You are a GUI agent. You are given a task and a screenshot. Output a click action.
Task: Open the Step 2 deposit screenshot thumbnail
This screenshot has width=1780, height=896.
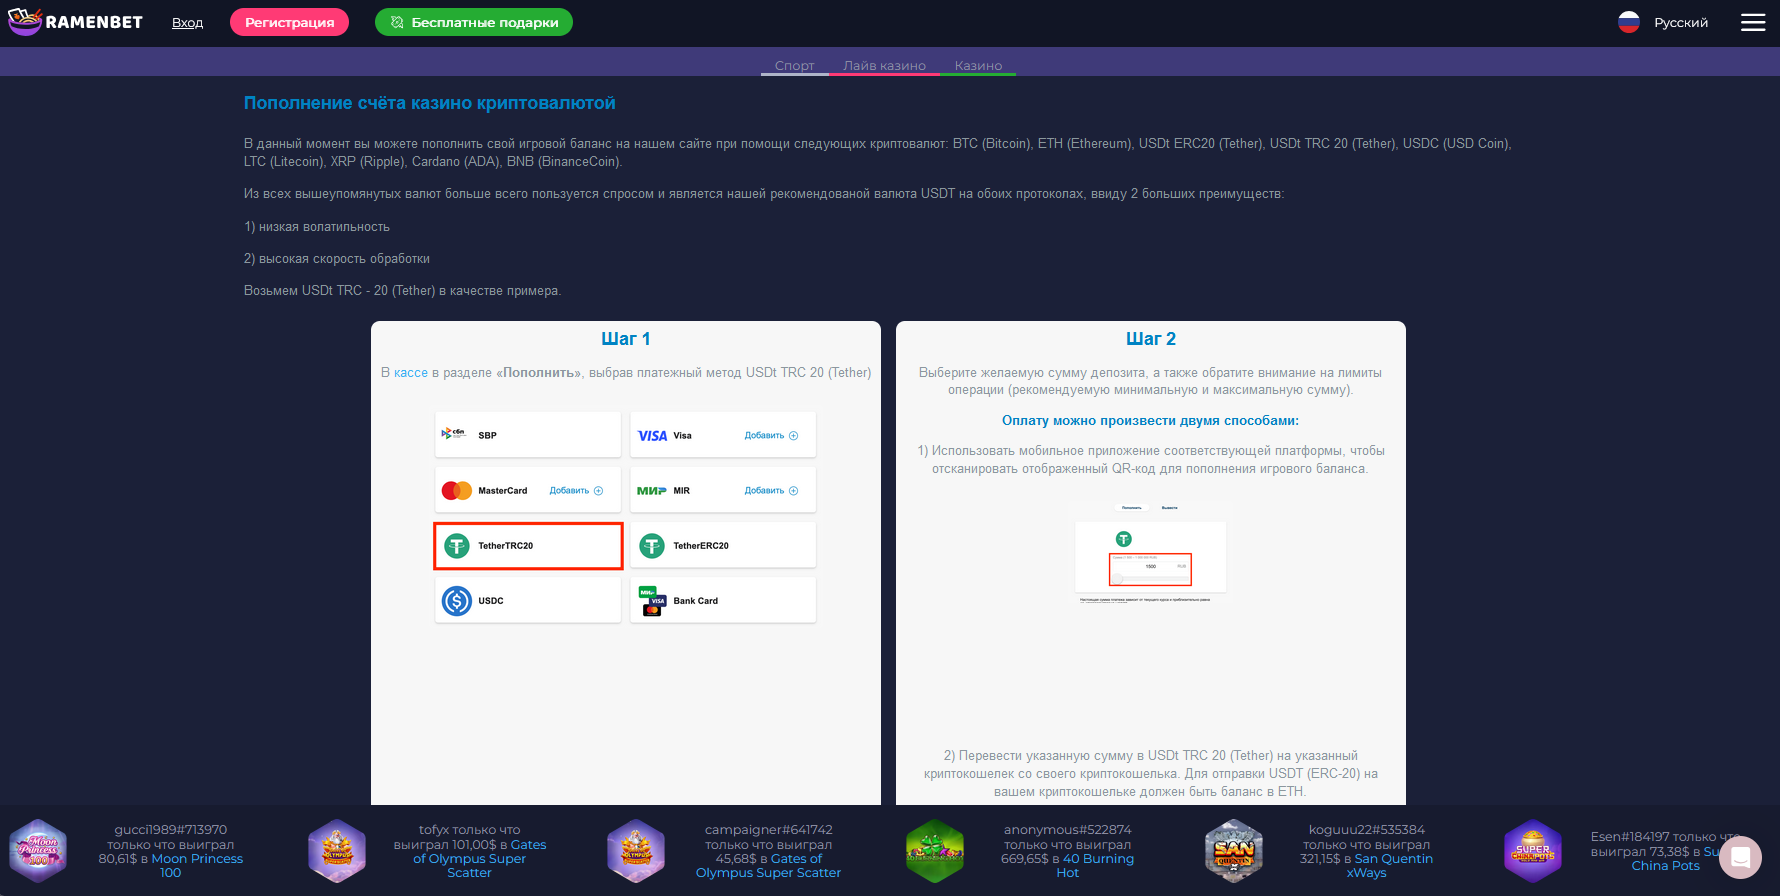click(1150, 552)
